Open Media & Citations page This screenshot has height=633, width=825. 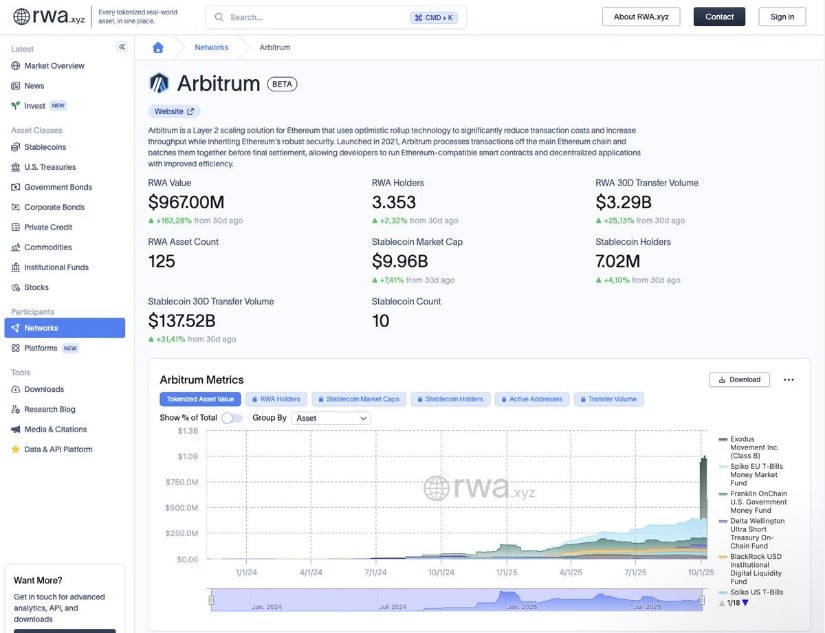point(55,429)
